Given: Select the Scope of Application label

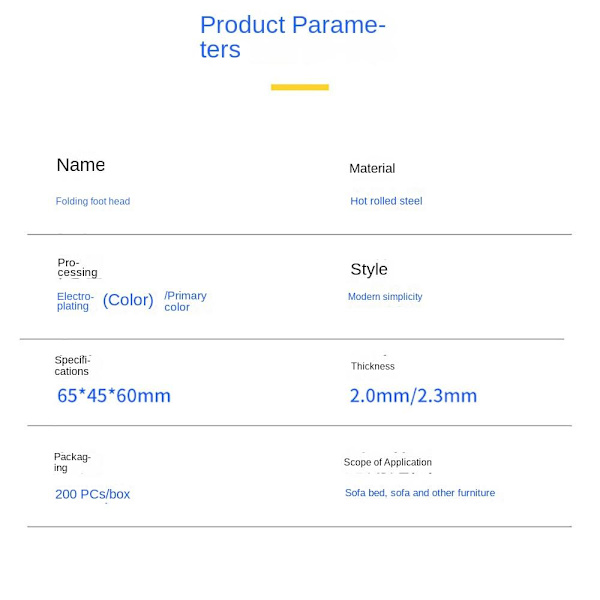Looking at the screenshot, I should (x=388, y=462).
